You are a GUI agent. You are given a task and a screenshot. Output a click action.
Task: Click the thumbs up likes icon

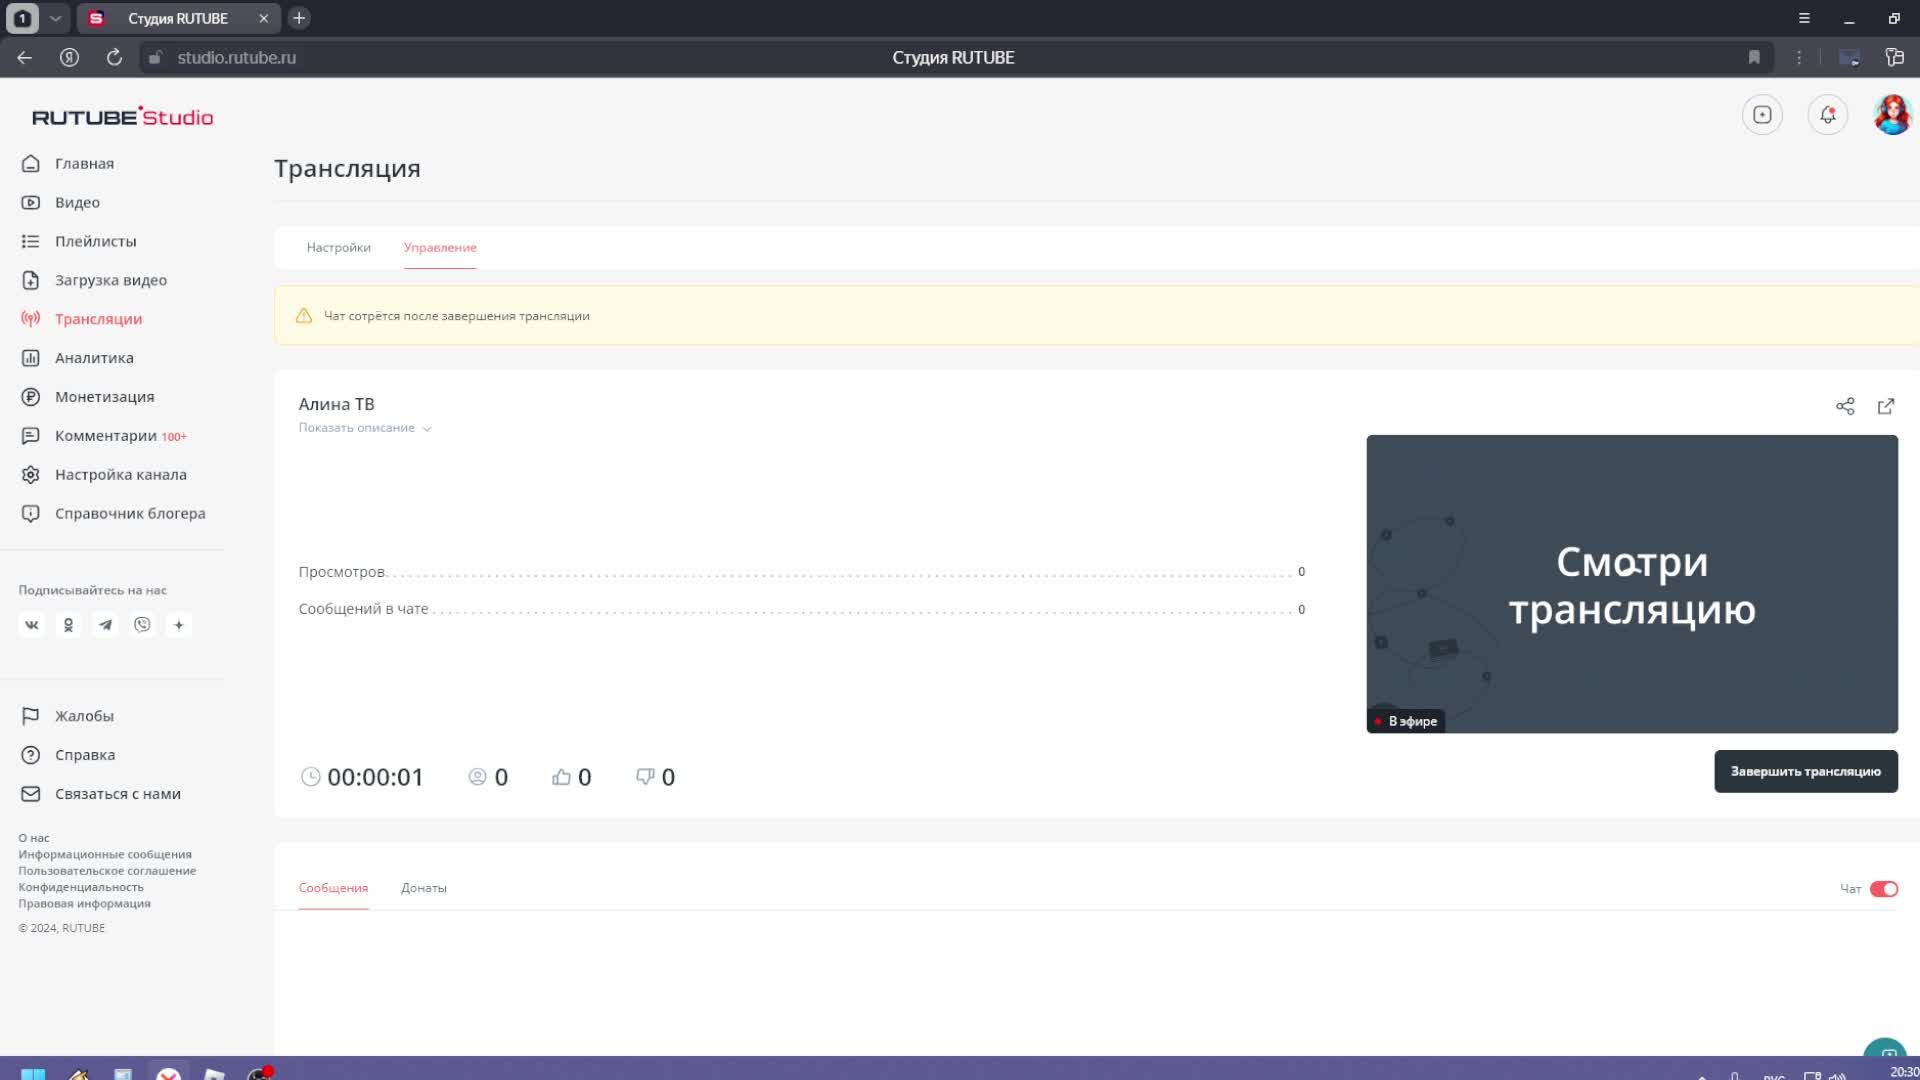(x=561, y=777)
